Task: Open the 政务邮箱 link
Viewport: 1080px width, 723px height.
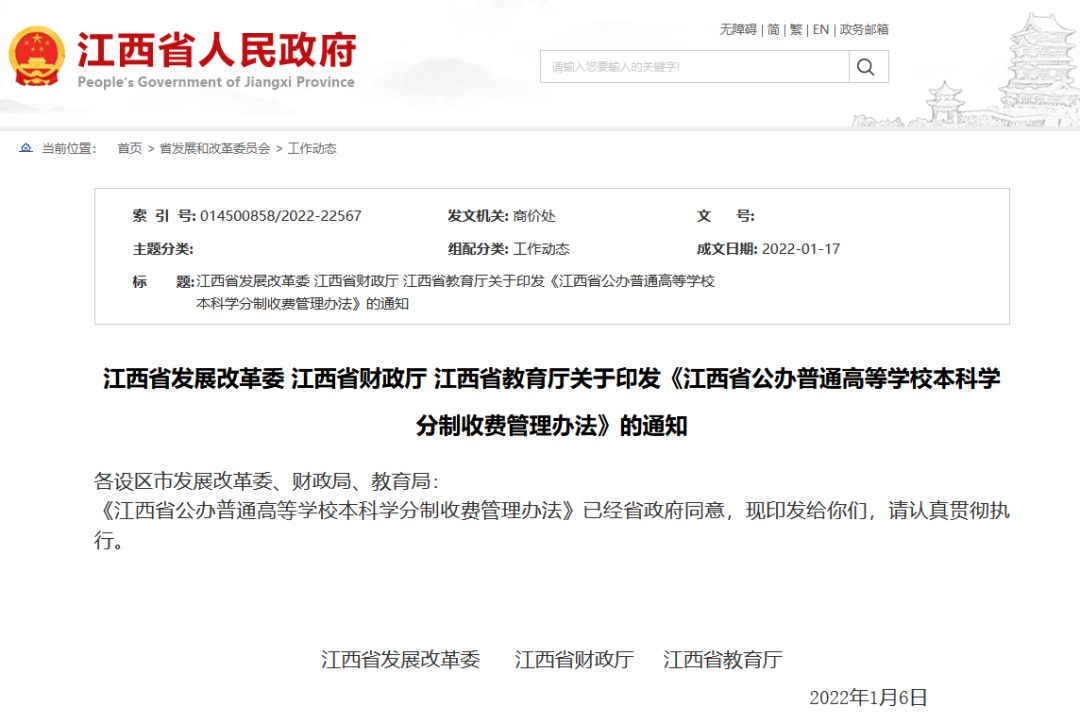Action: (x=864, y=30)
